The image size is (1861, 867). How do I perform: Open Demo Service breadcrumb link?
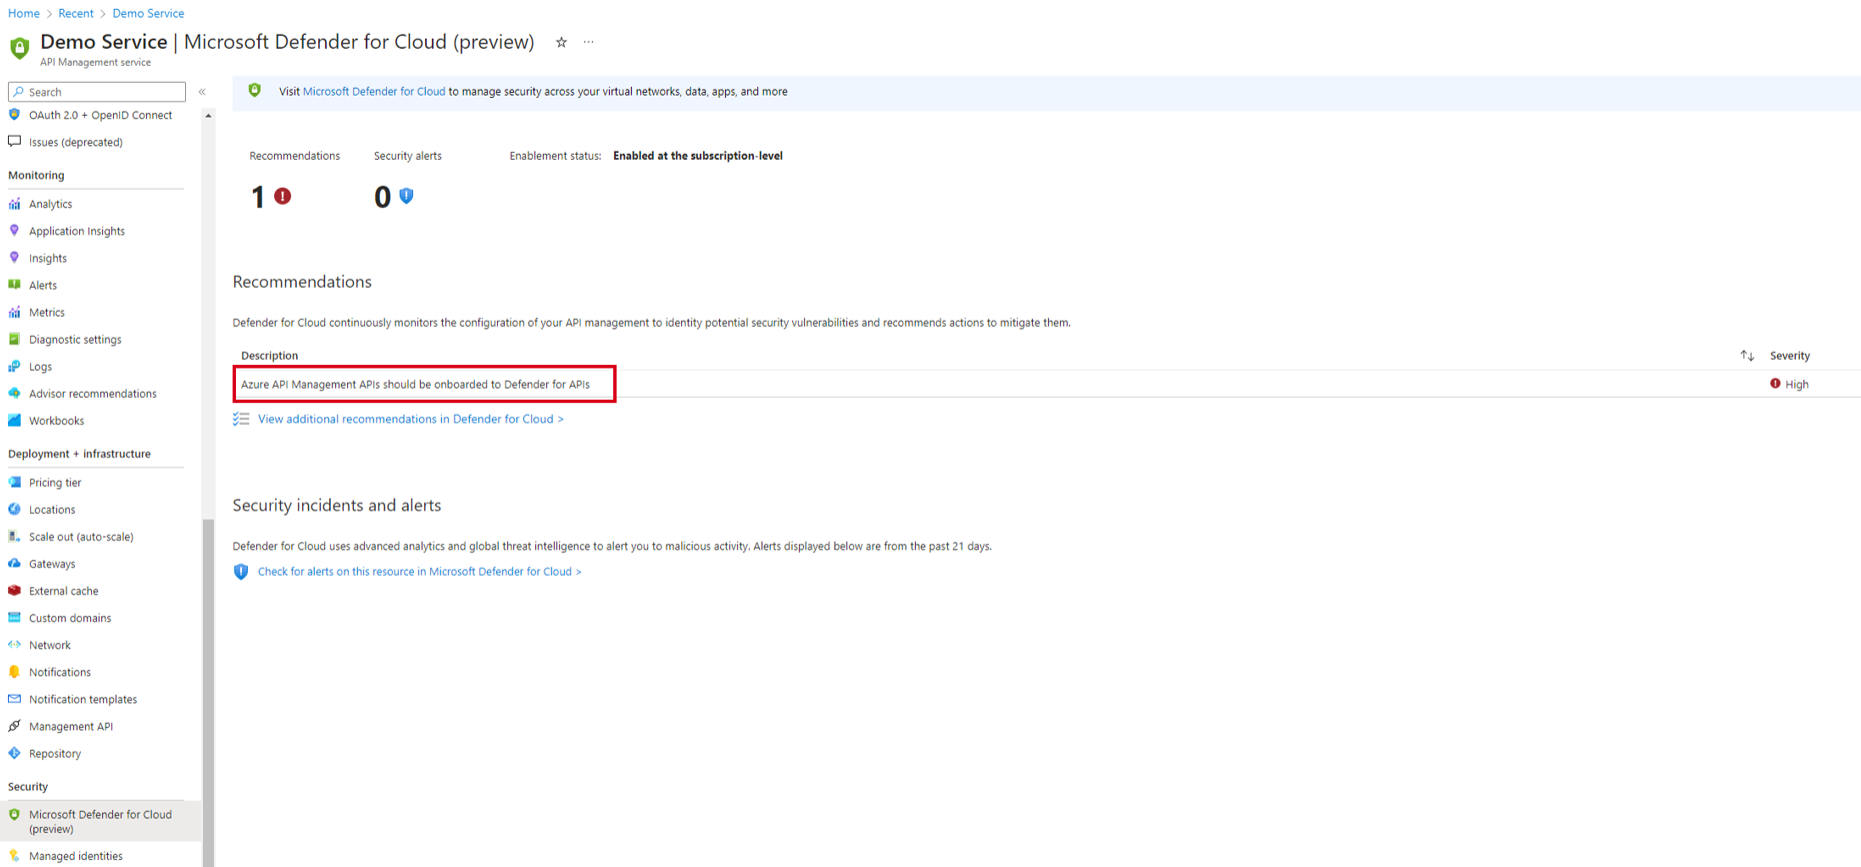tap(148, 13)
